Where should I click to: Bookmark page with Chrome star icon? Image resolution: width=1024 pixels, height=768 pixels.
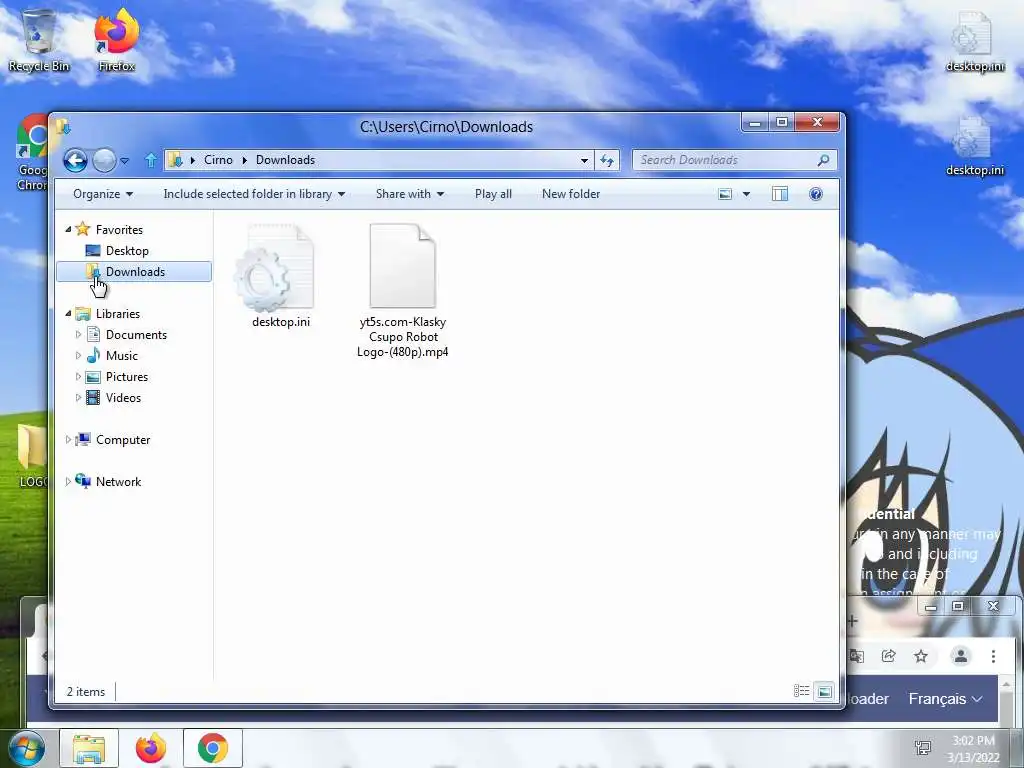point(921,656)
